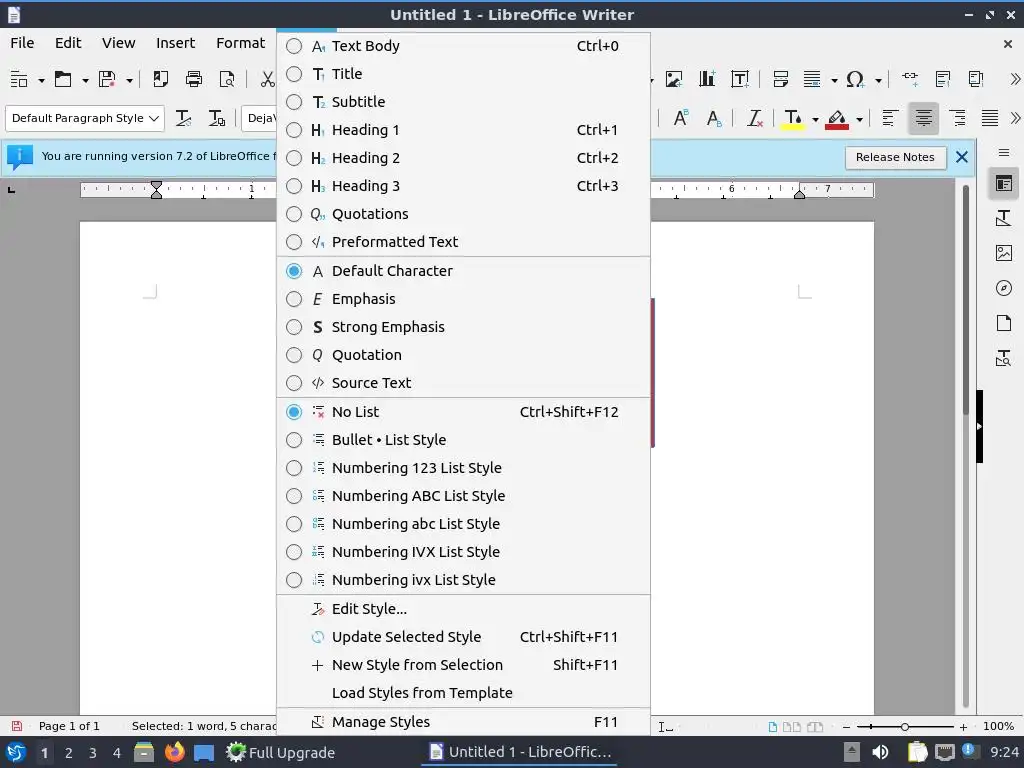Click the Print icon in toolbar
Screen dimensions: 1024x768
coord(194,80)
